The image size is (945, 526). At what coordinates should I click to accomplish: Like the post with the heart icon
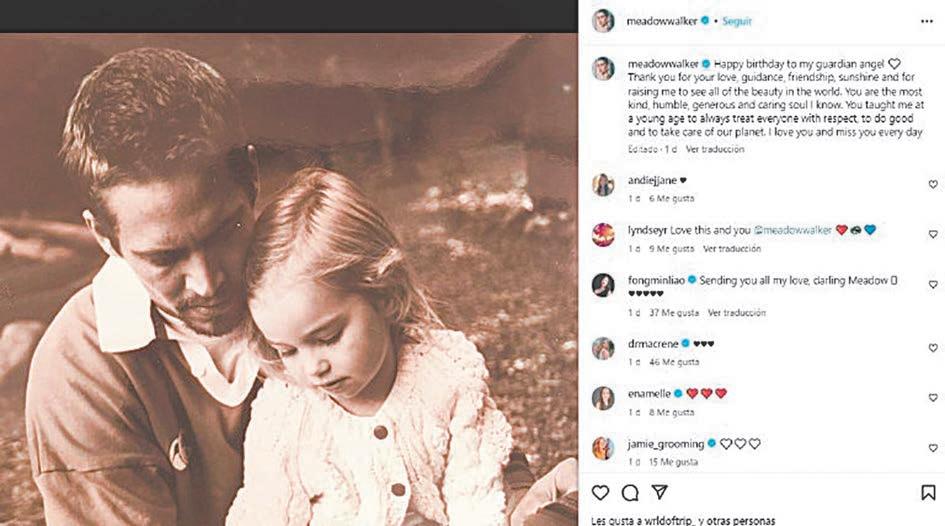(600, 493)
